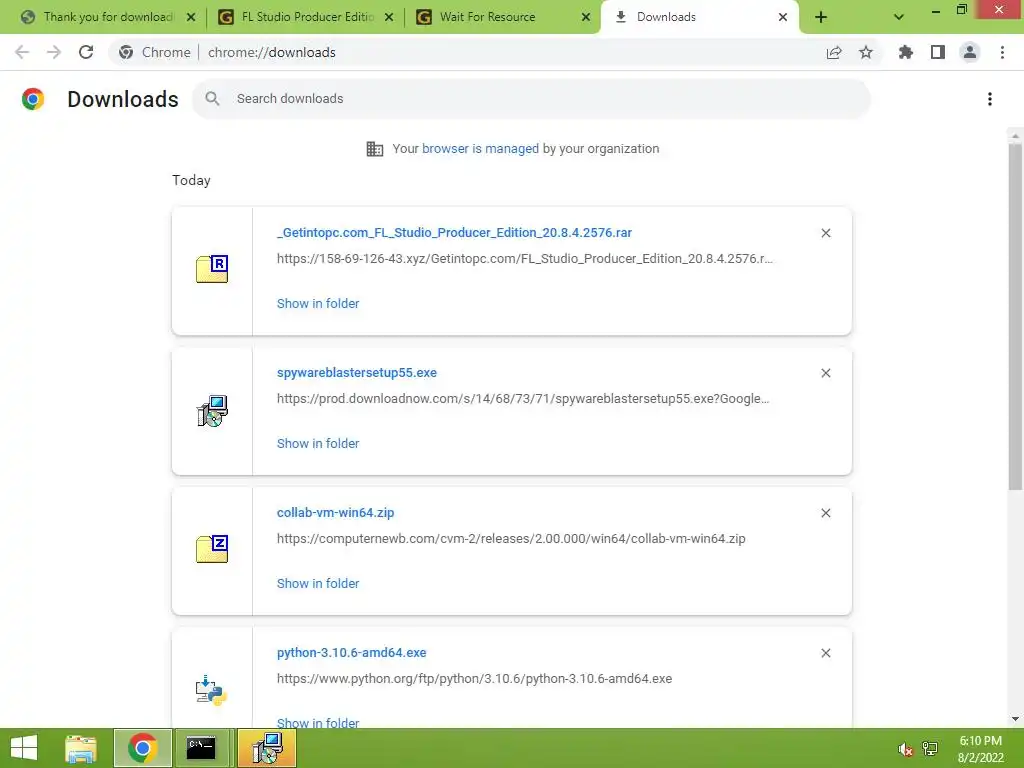Open the side panel icon
The height and width of the screenshot is (768, 1024).
(938, 52)
